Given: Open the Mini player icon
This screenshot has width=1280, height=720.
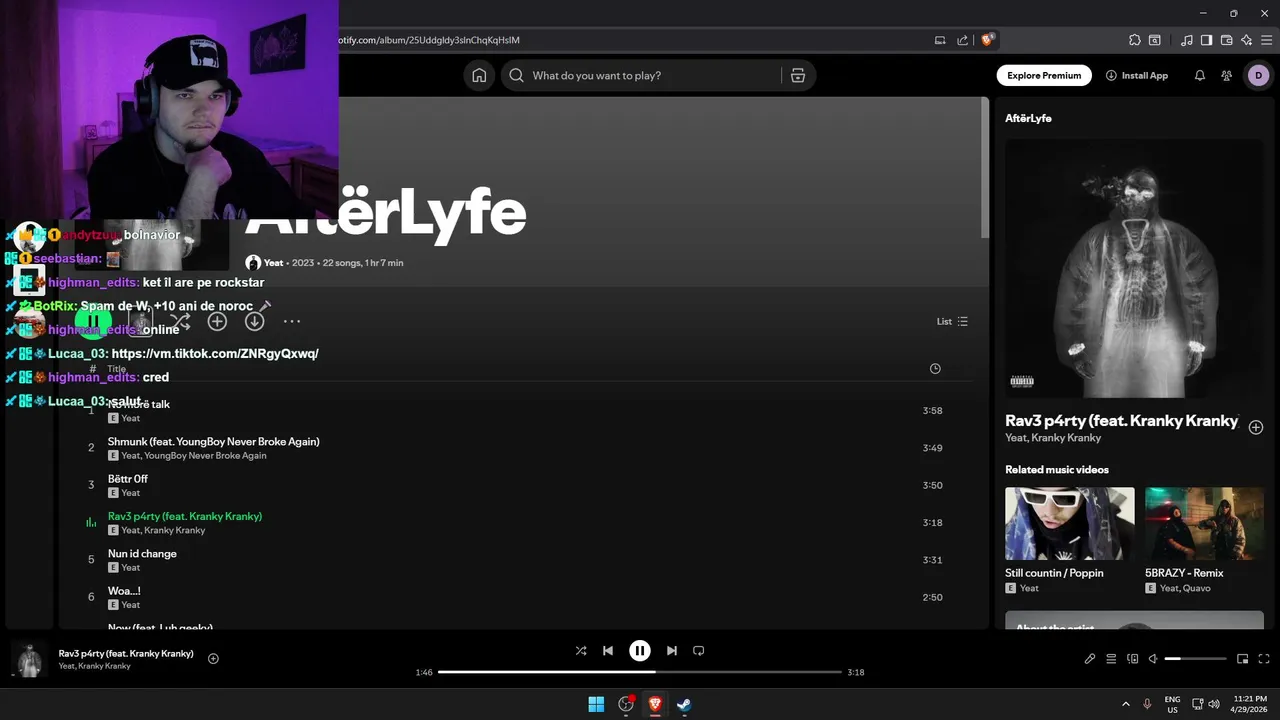Looking at the screenshot, I should pos(1242,659).
